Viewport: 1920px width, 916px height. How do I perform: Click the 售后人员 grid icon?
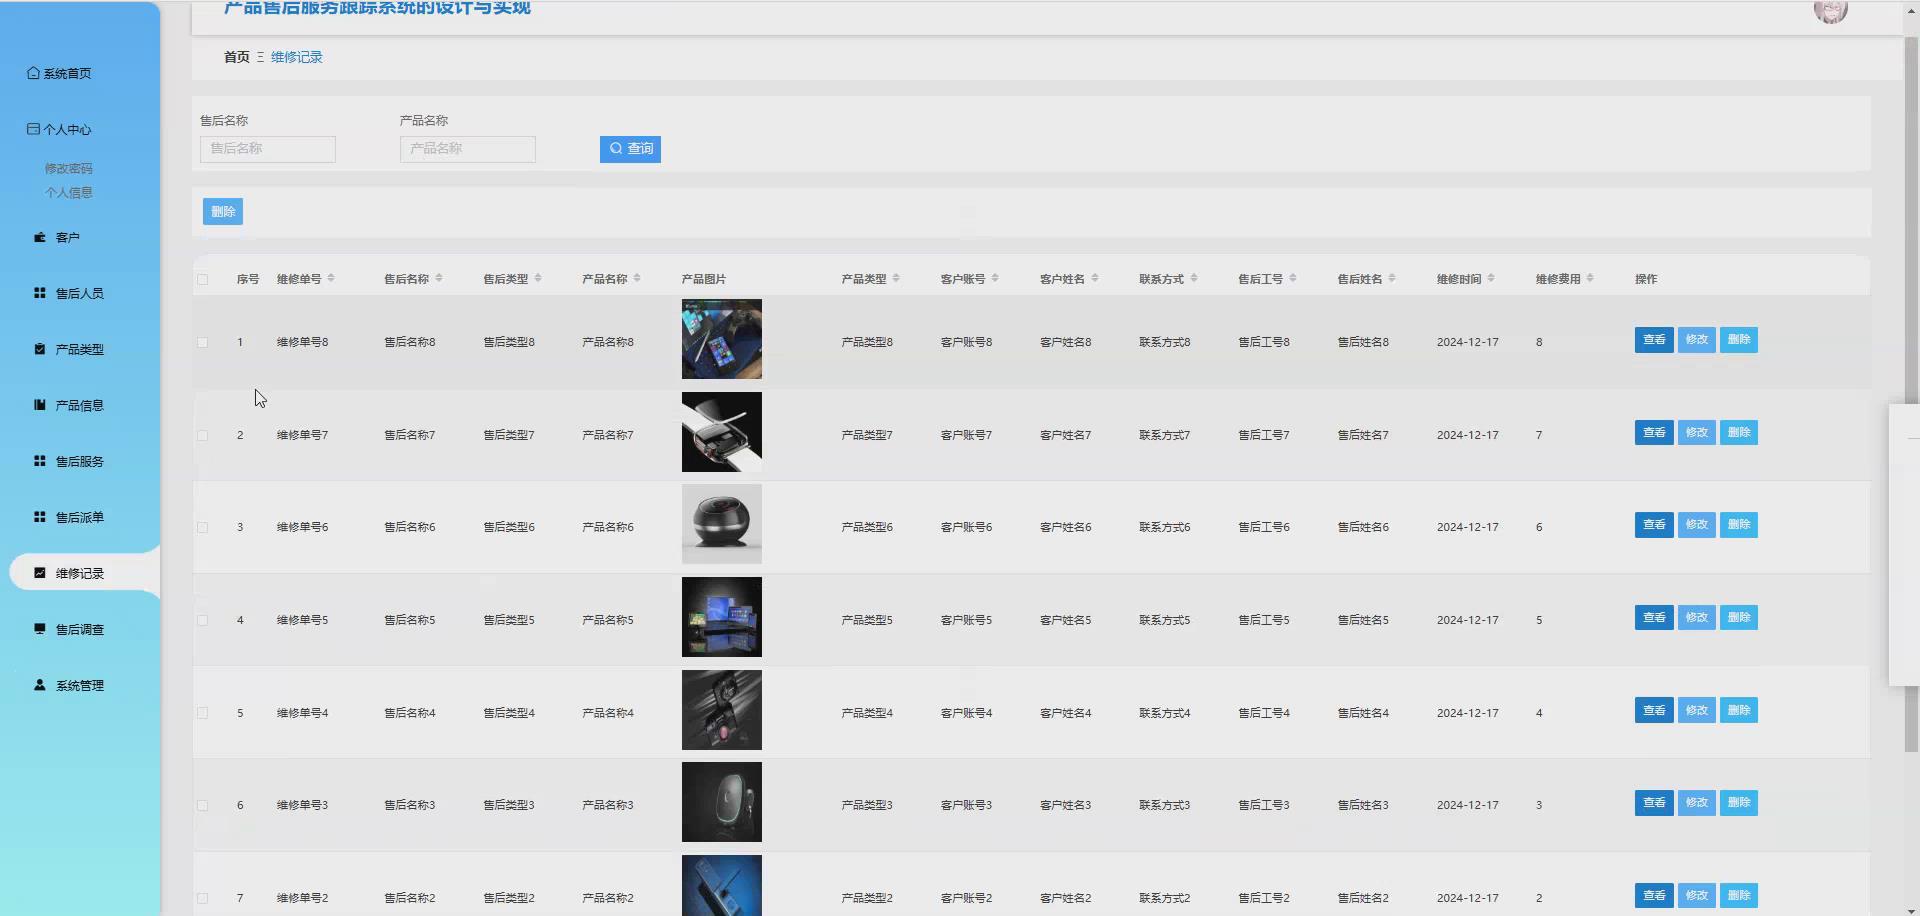(x=40, y=293)
